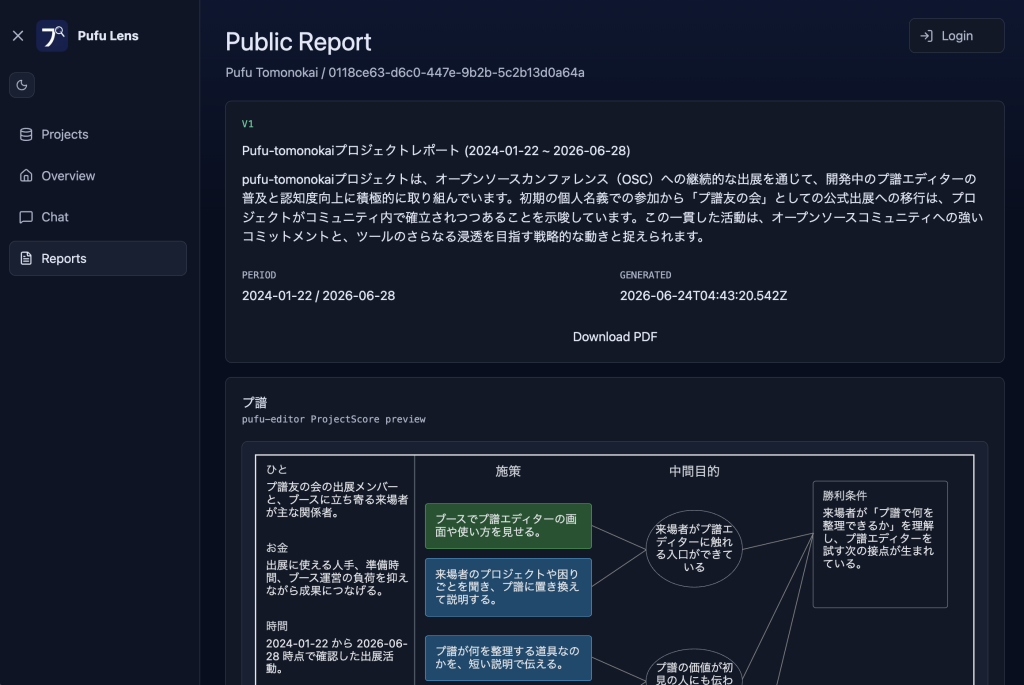The image size is (1024, 685).
Task: Open the Chat section
Action: click(x=98, y=217)
